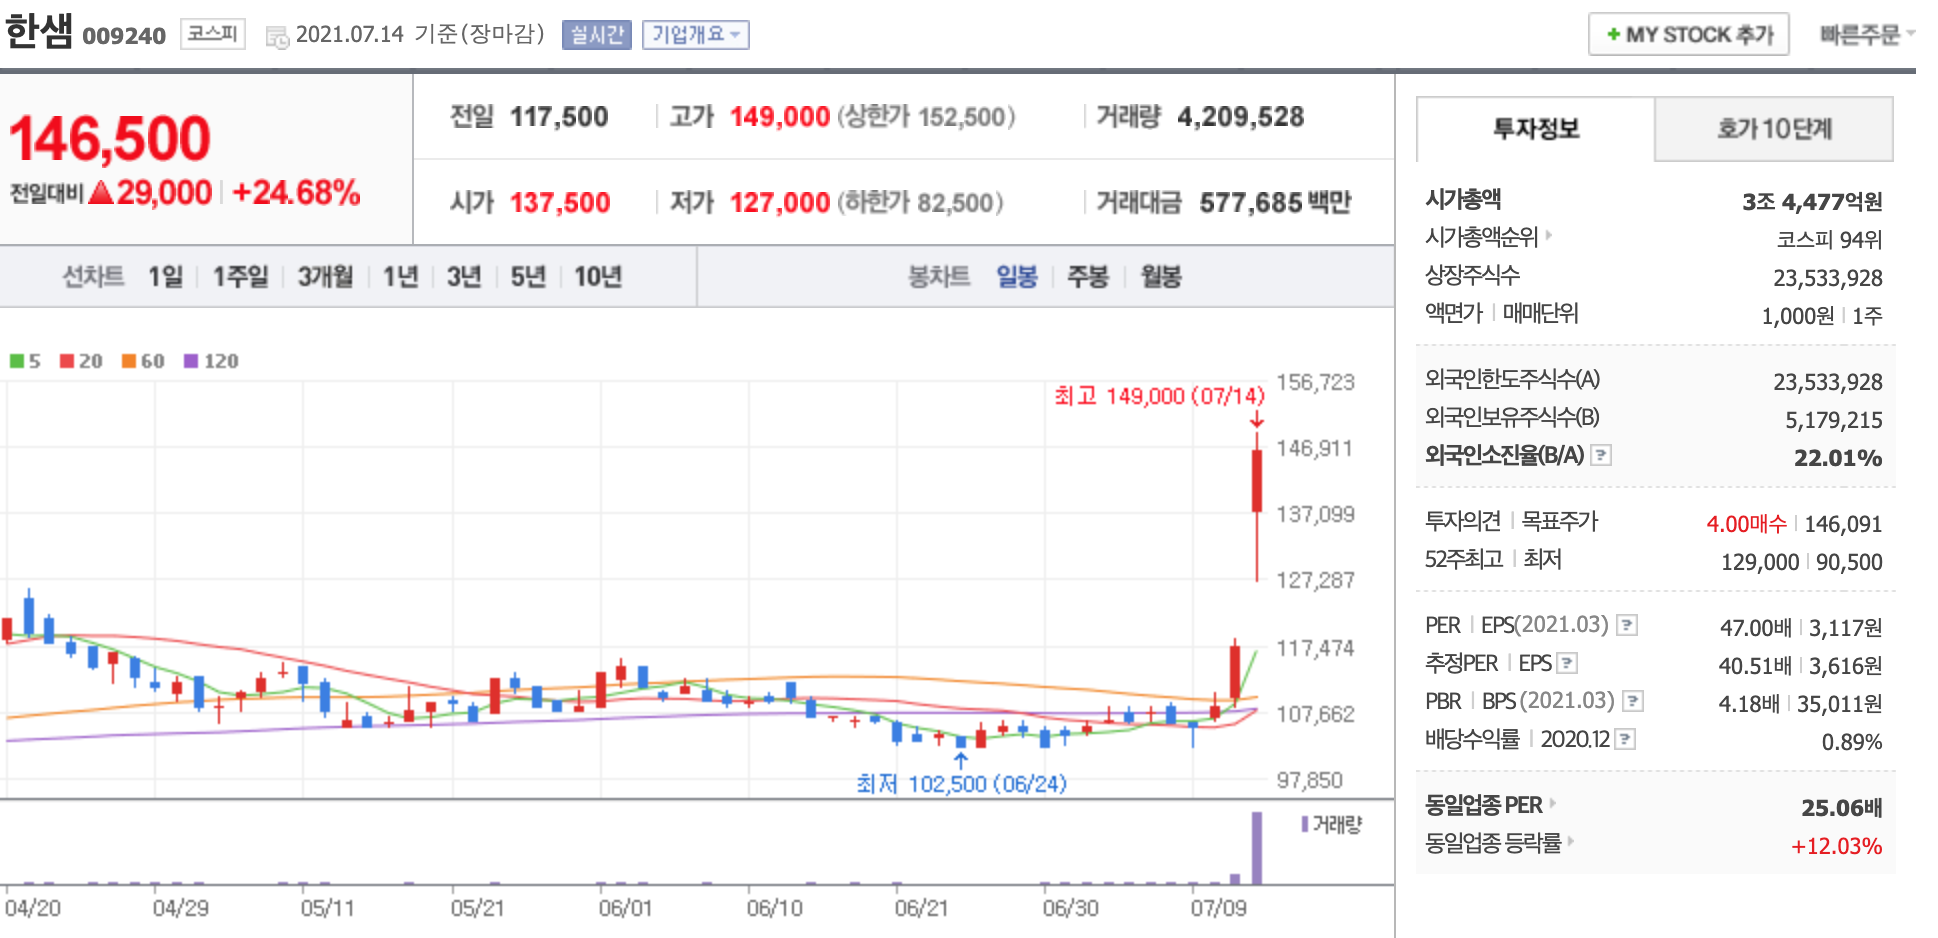Image resolution: width=1938 pixels, height=938 pixels.
Task: Open help icon next to PBR BPS(2021.03)
Action: [1633, 701]
